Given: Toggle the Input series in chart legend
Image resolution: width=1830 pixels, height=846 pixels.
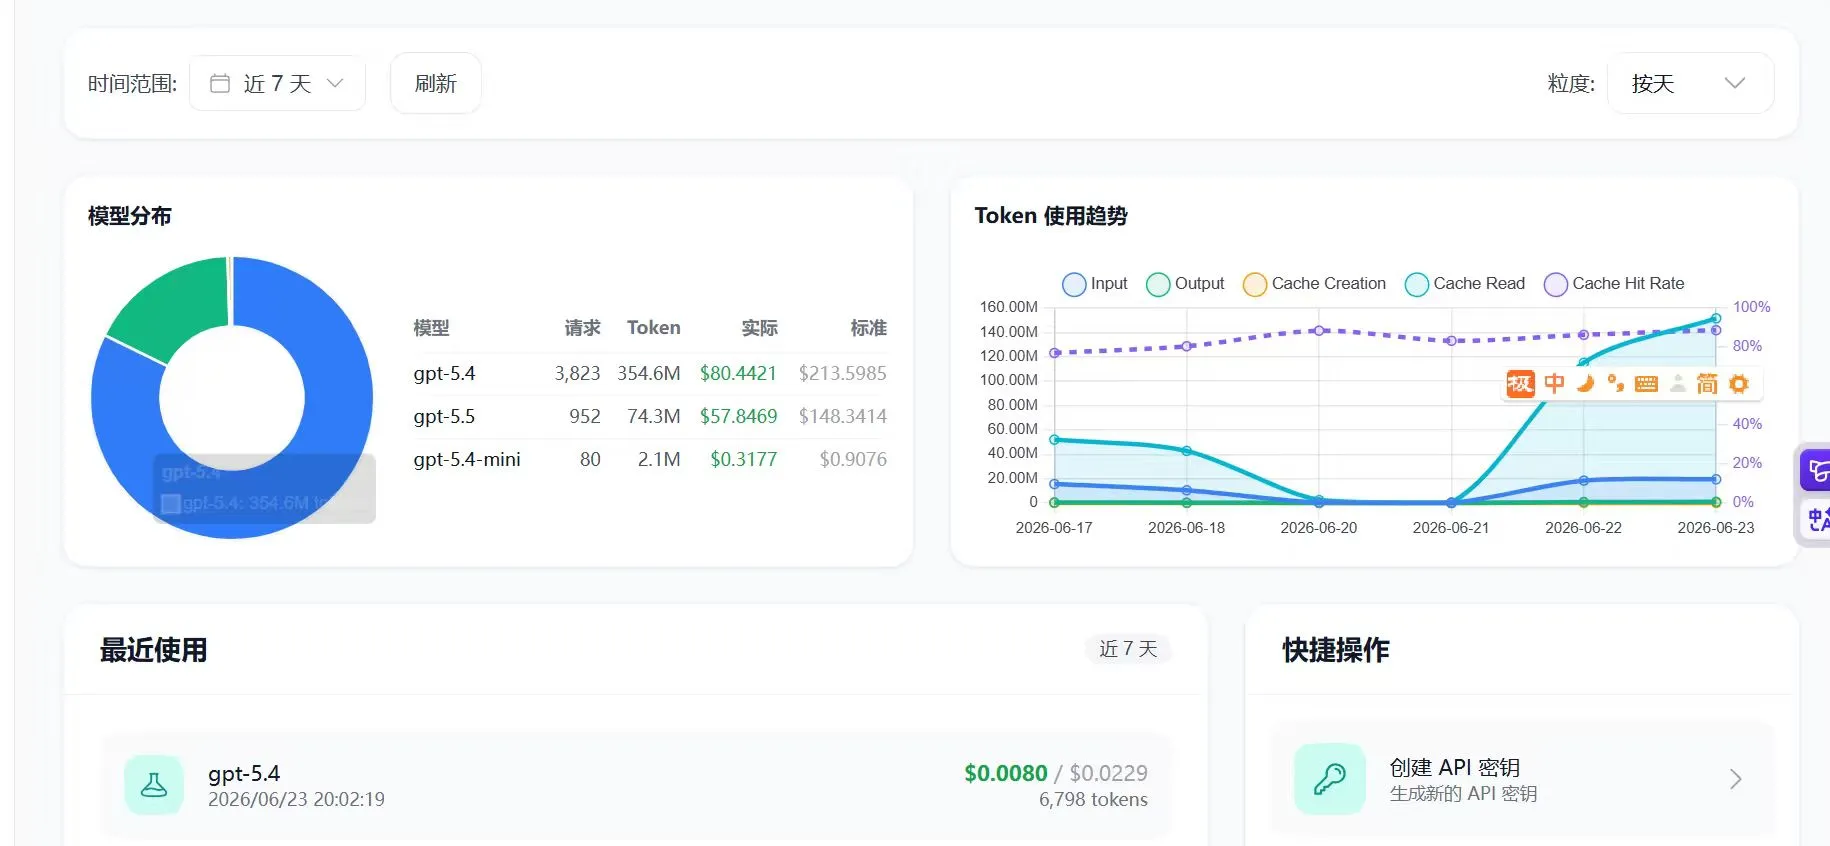Looking at the screenshot, I should pyautogui.click(x=1095, y=284).
